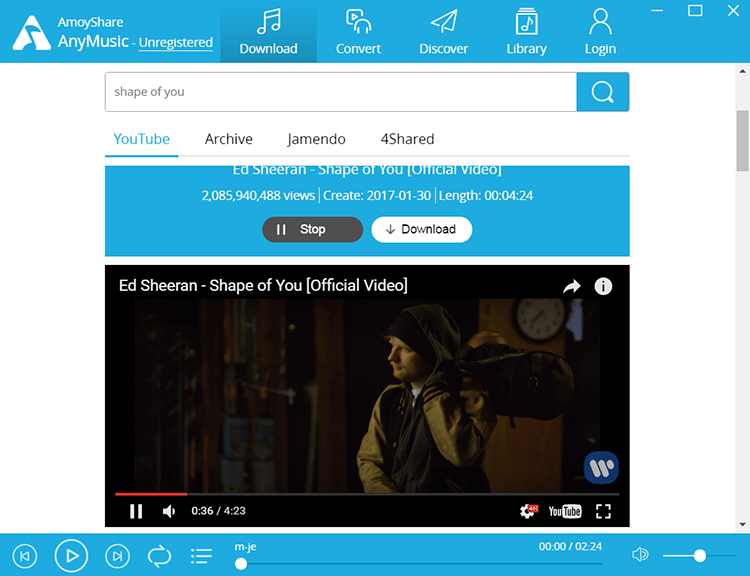Click the 'm-je' track name
750x576 pixels.
245,547
